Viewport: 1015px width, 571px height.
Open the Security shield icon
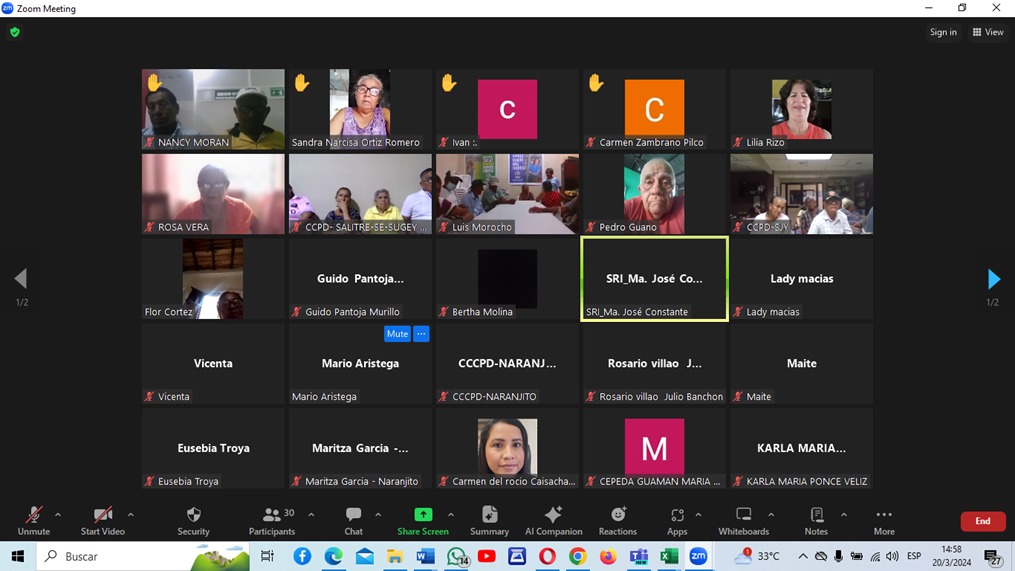click(x=193, y=515)
